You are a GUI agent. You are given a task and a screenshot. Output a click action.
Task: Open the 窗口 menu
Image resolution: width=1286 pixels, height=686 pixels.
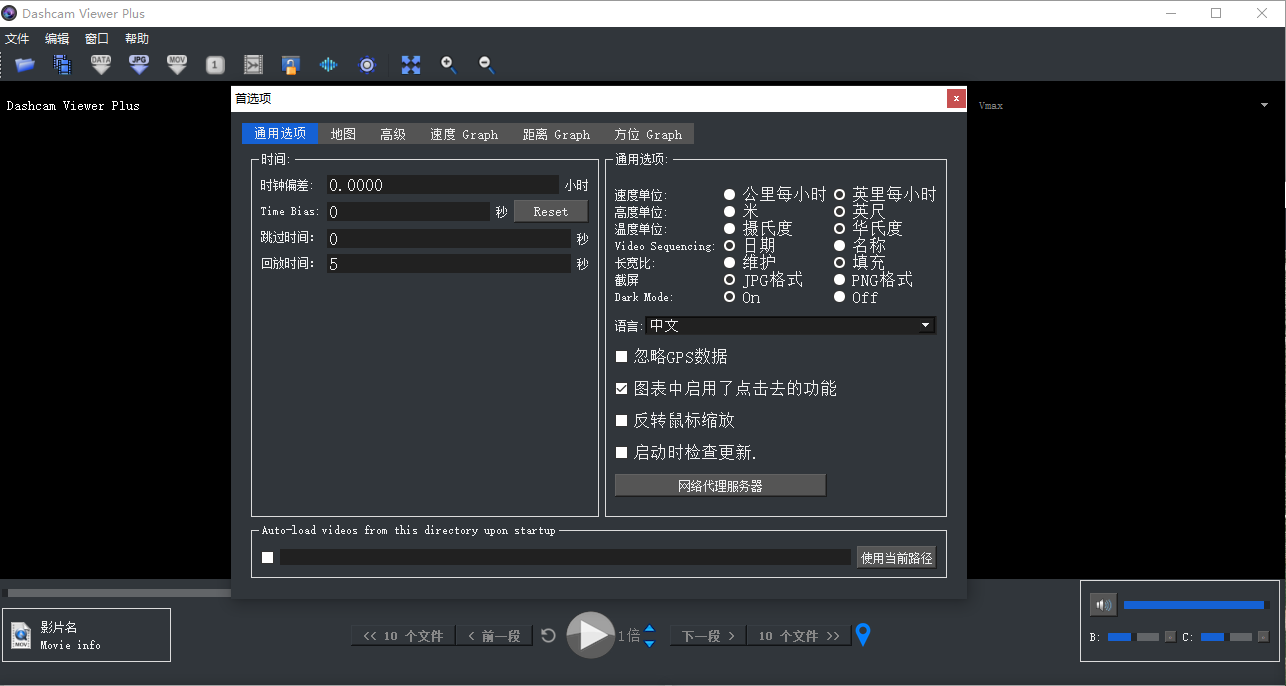point(97,39)
